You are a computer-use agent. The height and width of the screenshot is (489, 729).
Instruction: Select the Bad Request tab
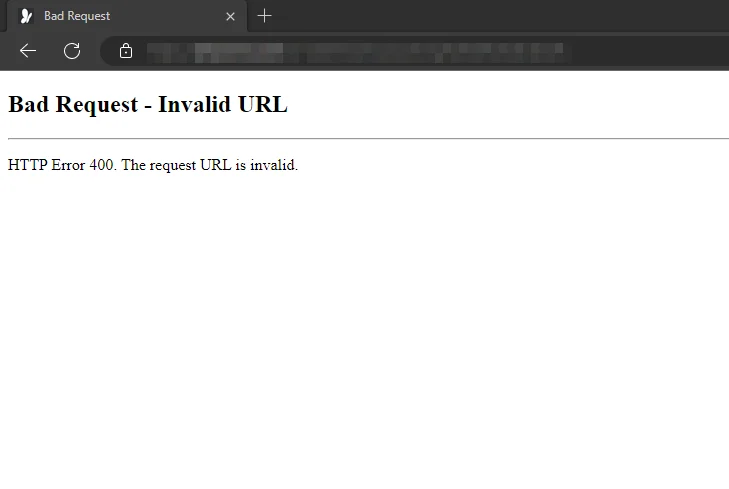[126, 16]
